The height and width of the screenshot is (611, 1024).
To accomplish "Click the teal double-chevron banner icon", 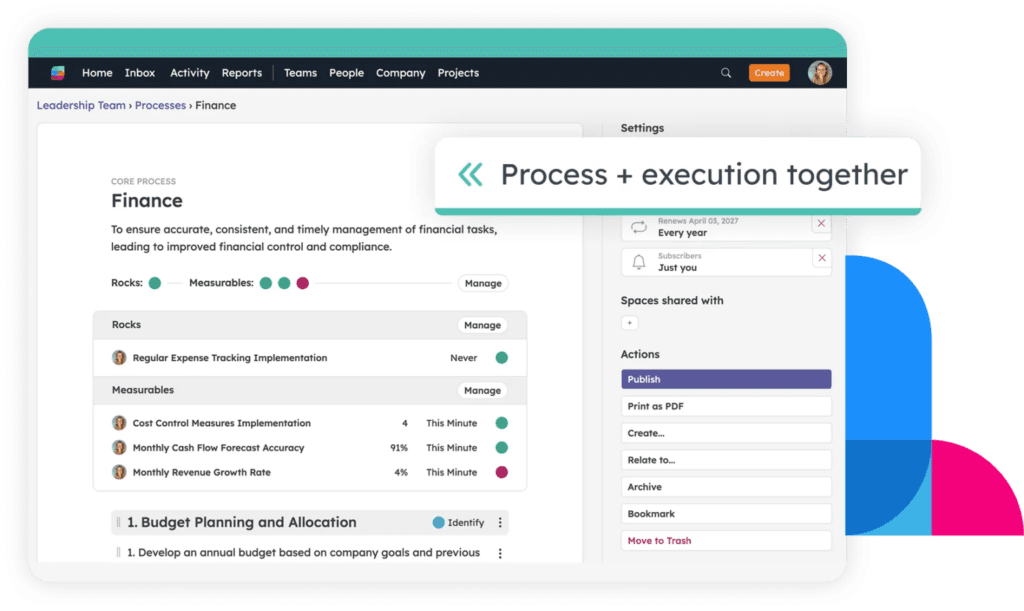I will [470, 174].
